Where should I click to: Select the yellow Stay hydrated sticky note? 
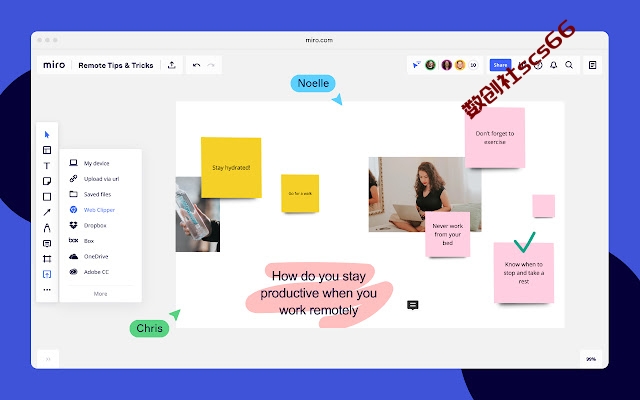(x=231, y=167)
